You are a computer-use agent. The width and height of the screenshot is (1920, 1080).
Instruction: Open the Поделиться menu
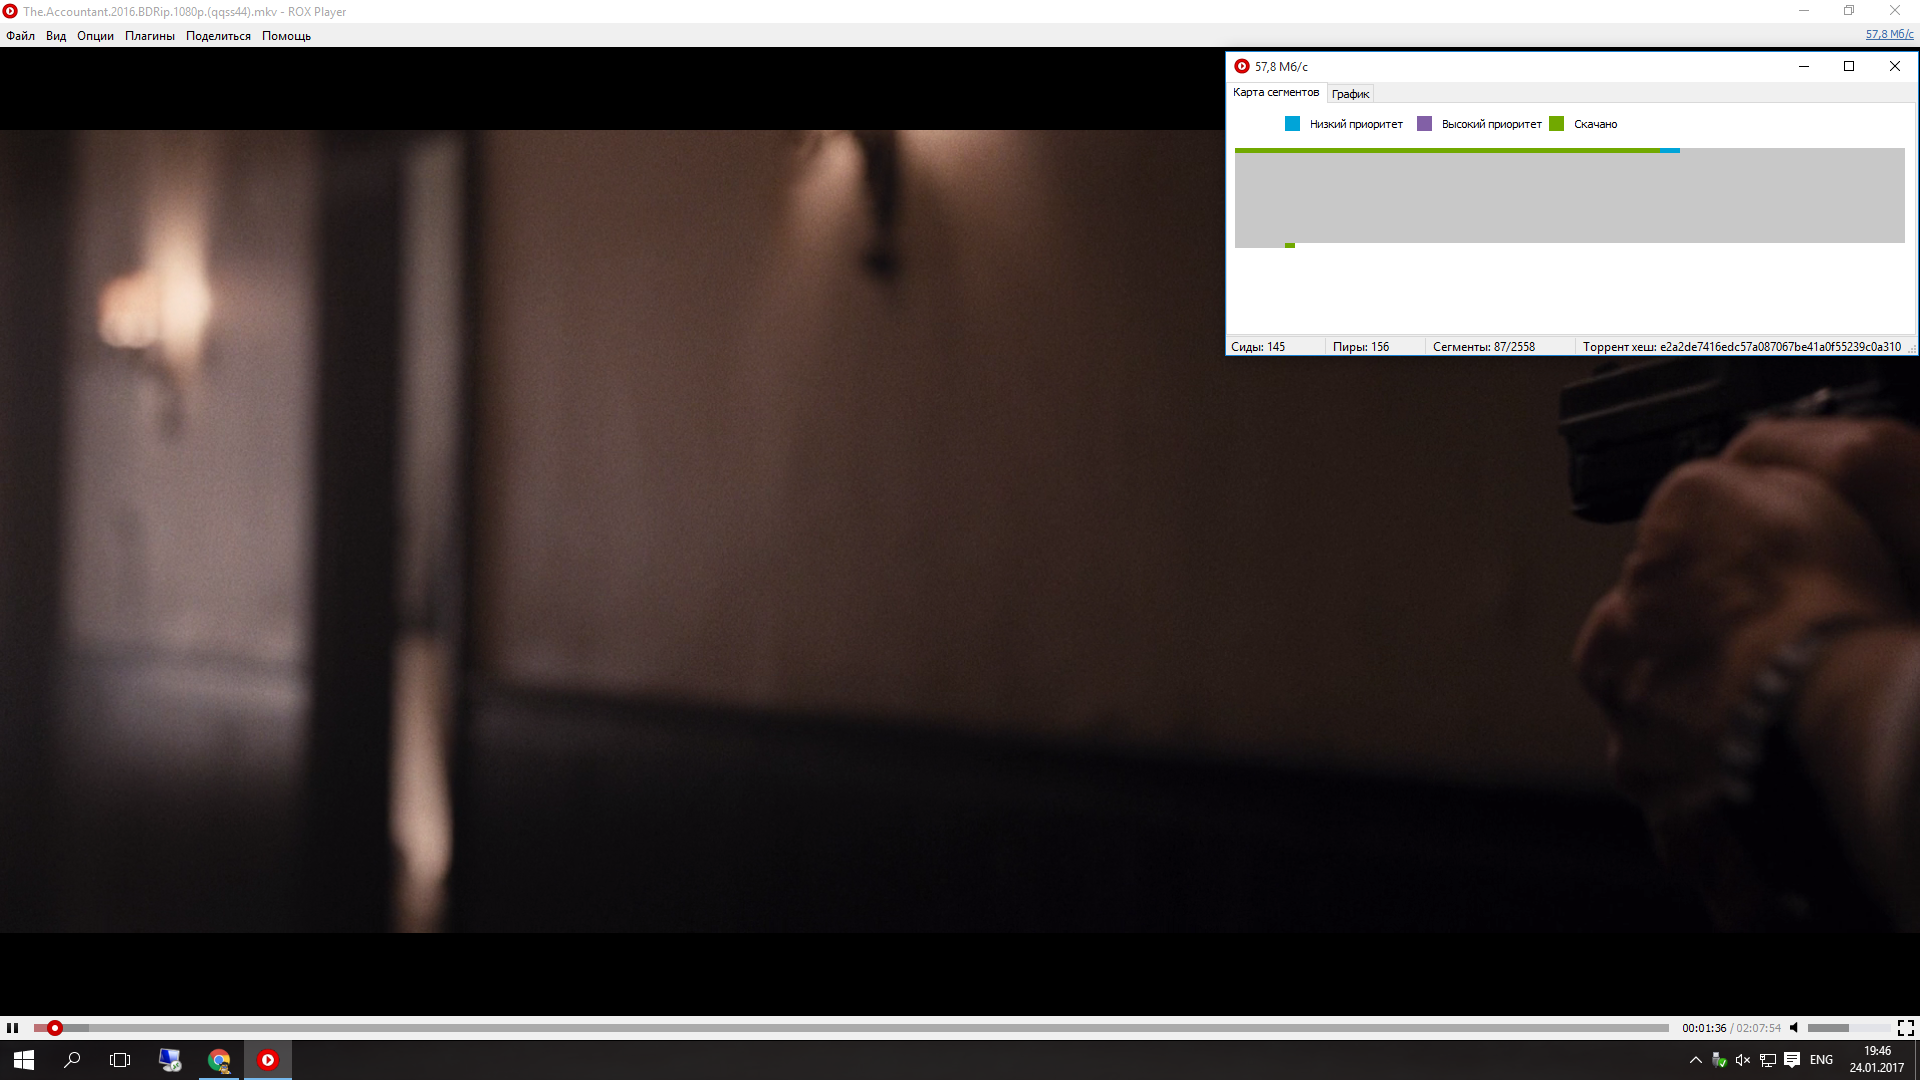(x=218, y=36)
